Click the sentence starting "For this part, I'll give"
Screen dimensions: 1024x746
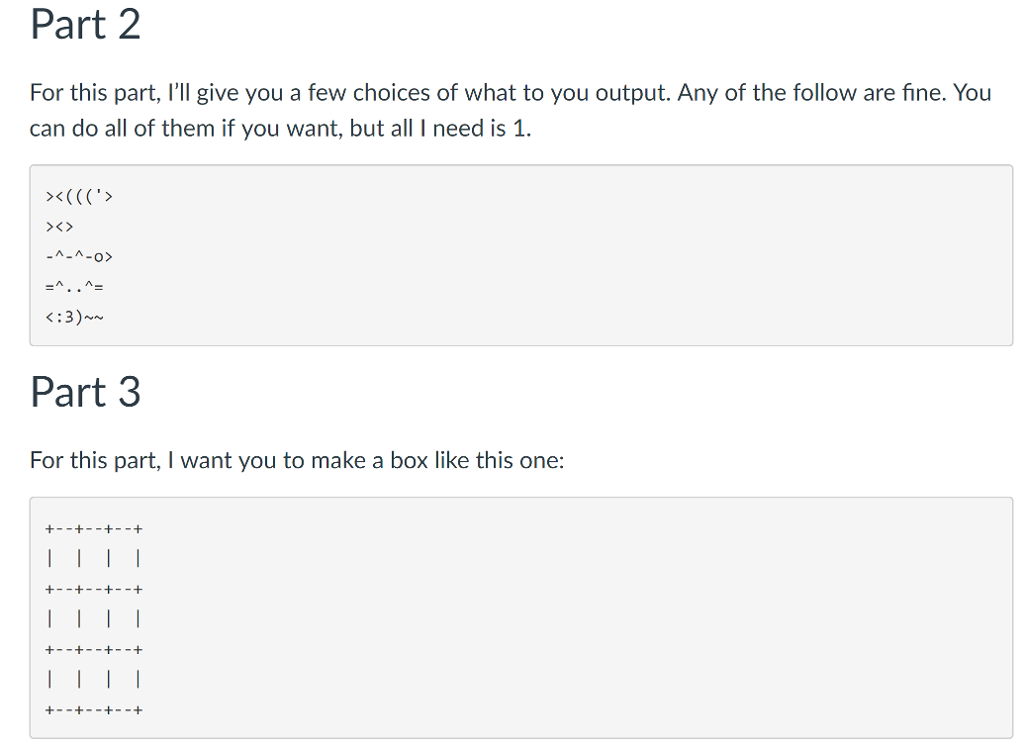(x=352, y=93)
